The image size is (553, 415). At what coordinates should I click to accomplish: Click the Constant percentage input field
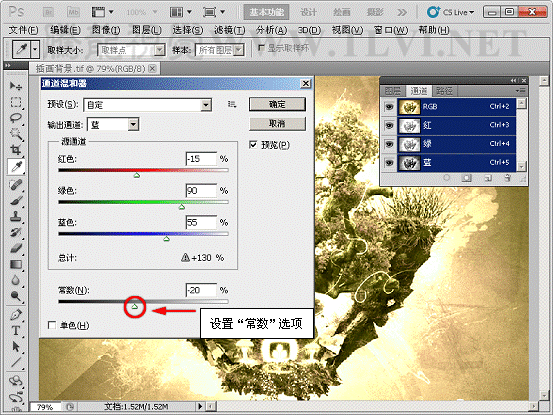(201, 290)
